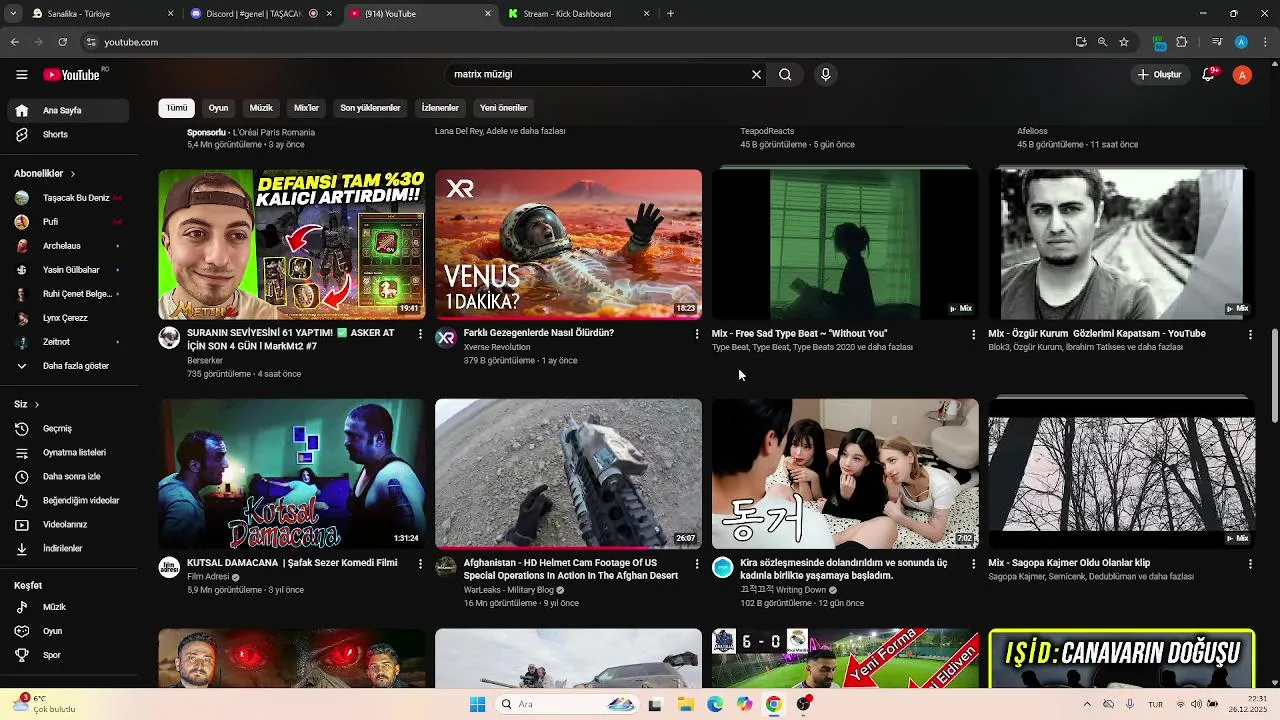Open the Chrome extensions puzzle icon
Viewport: 1280px width, 720px height.
pyautogui.click(x=1182, y=42)
